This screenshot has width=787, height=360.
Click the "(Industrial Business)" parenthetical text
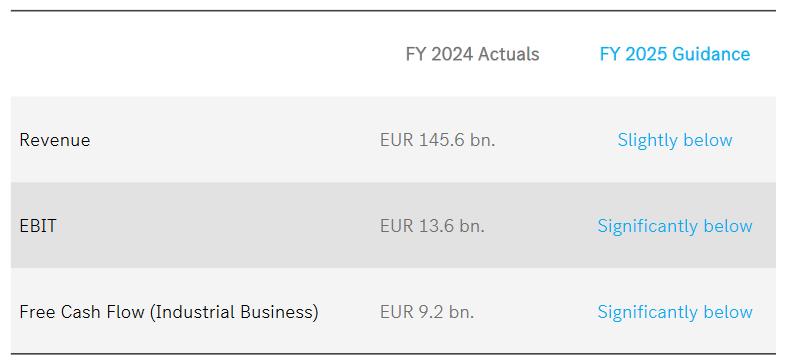(234, 312)
